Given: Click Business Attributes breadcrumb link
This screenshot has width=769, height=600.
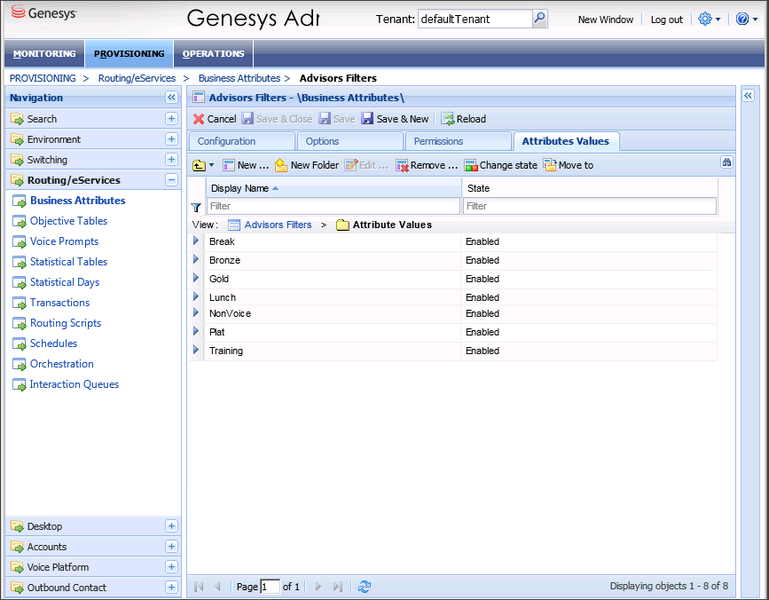Looking at the screenshot, I should (x=239, y=78).
